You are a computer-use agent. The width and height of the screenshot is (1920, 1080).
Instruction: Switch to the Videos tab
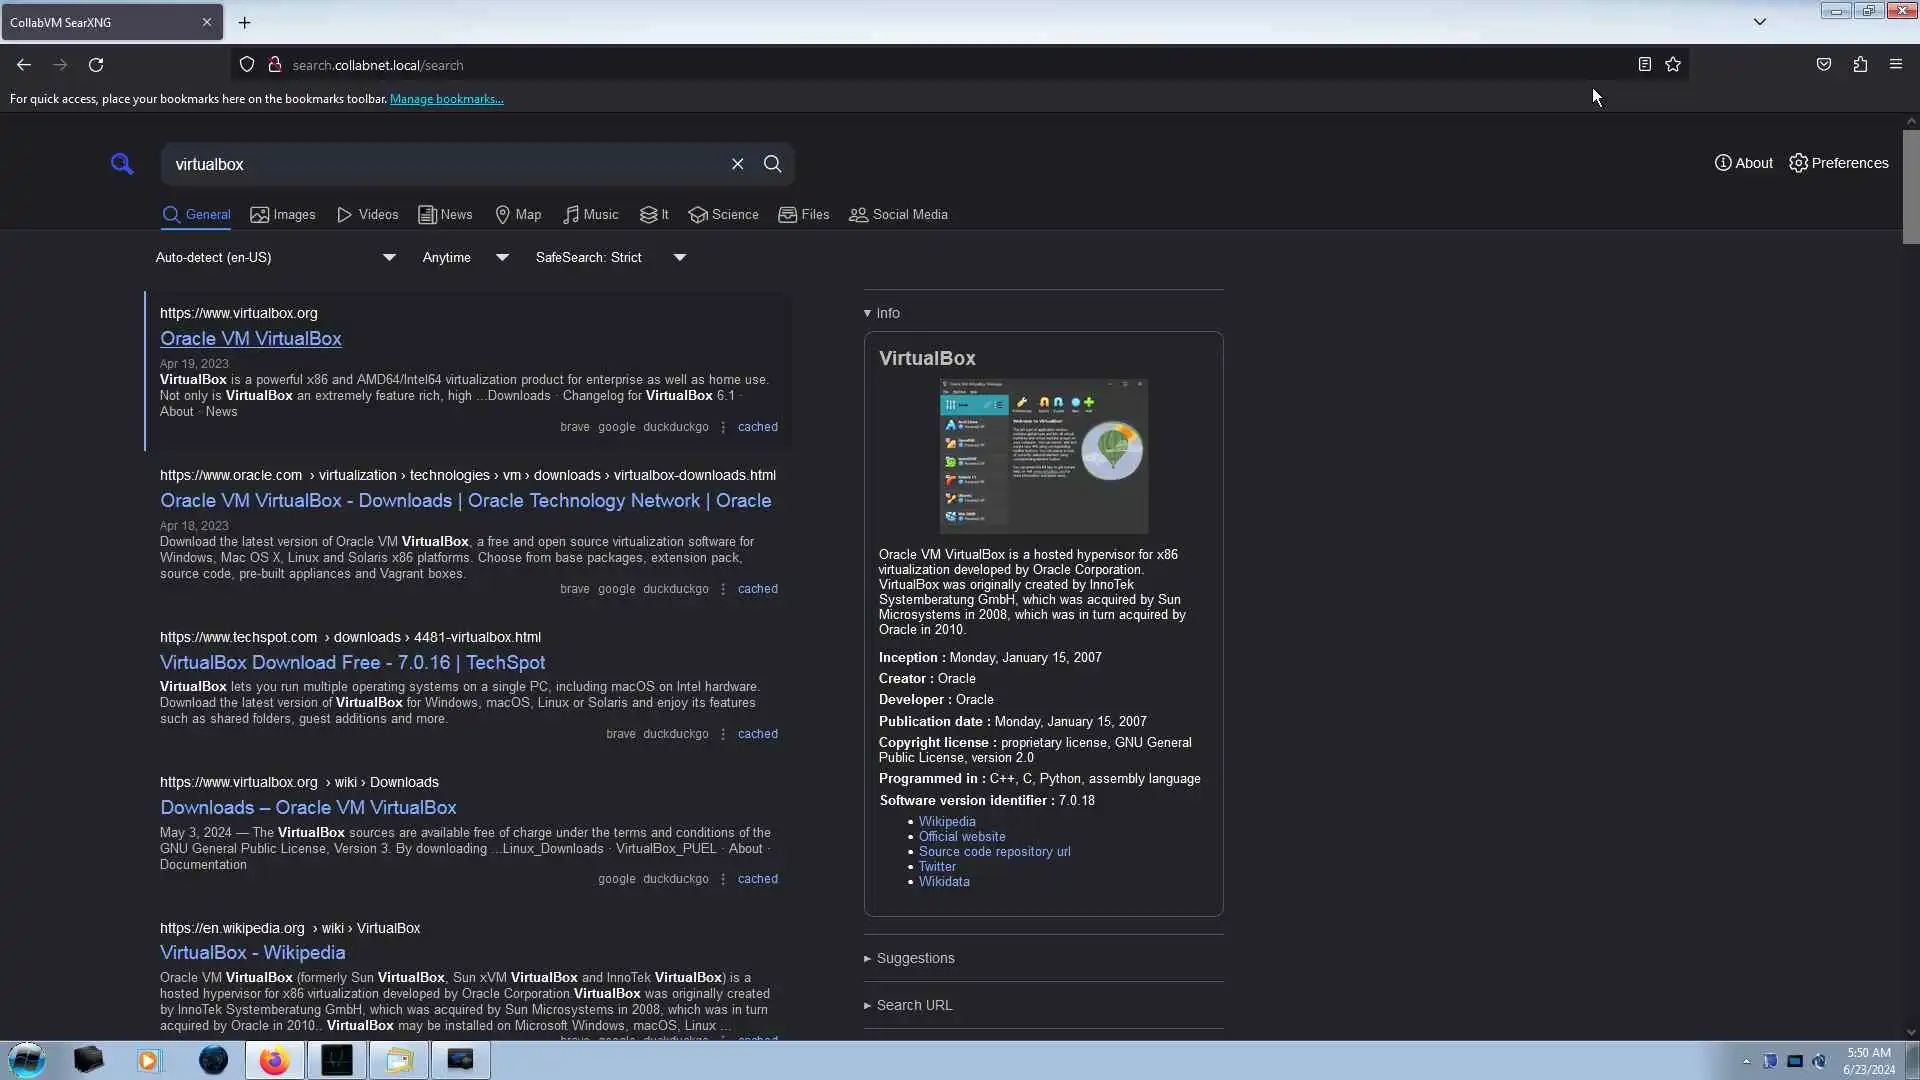tap(368, 215)
